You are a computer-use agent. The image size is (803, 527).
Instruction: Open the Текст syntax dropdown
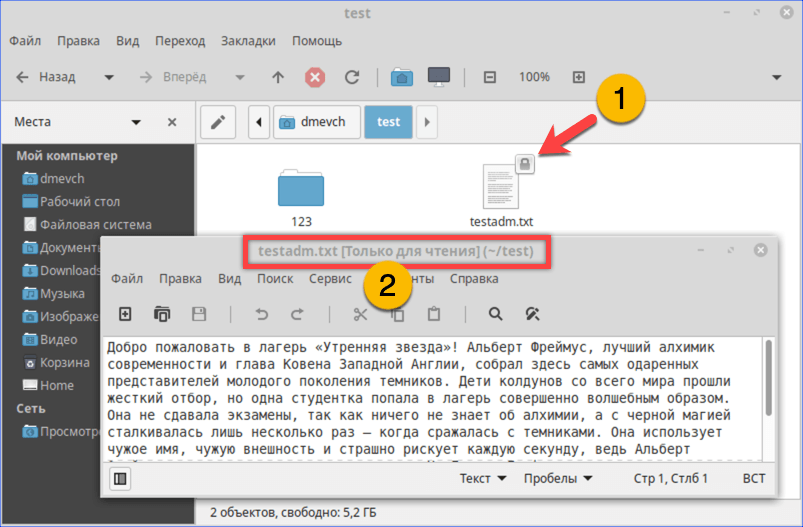[x=483, y=479]
